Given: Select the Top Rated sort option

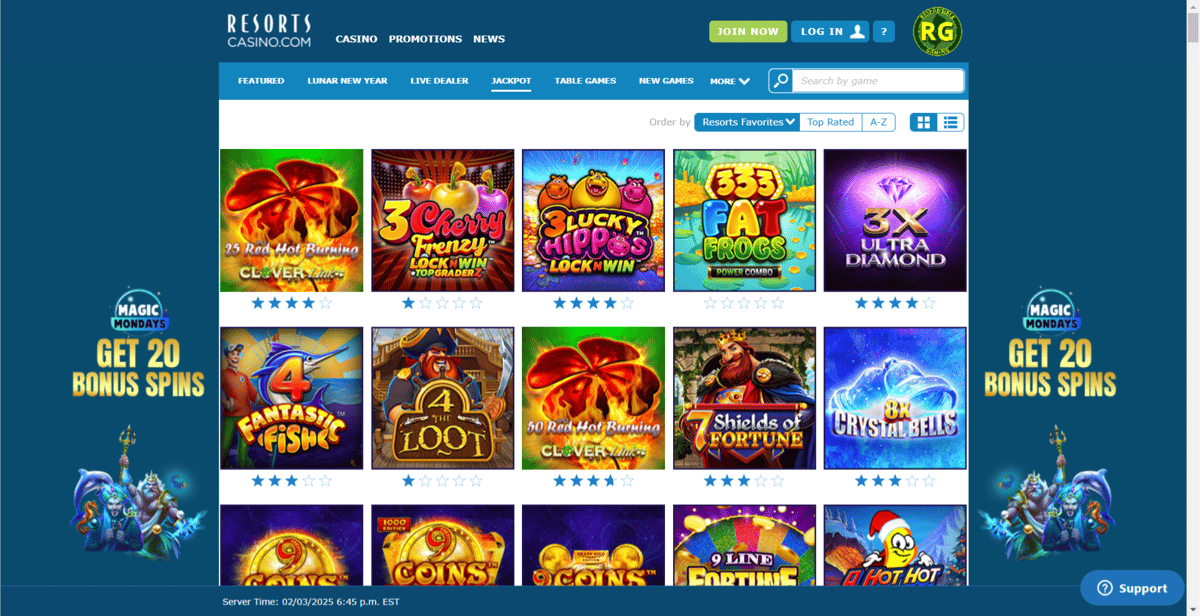Looking at the screenshot, I should 831,122.
